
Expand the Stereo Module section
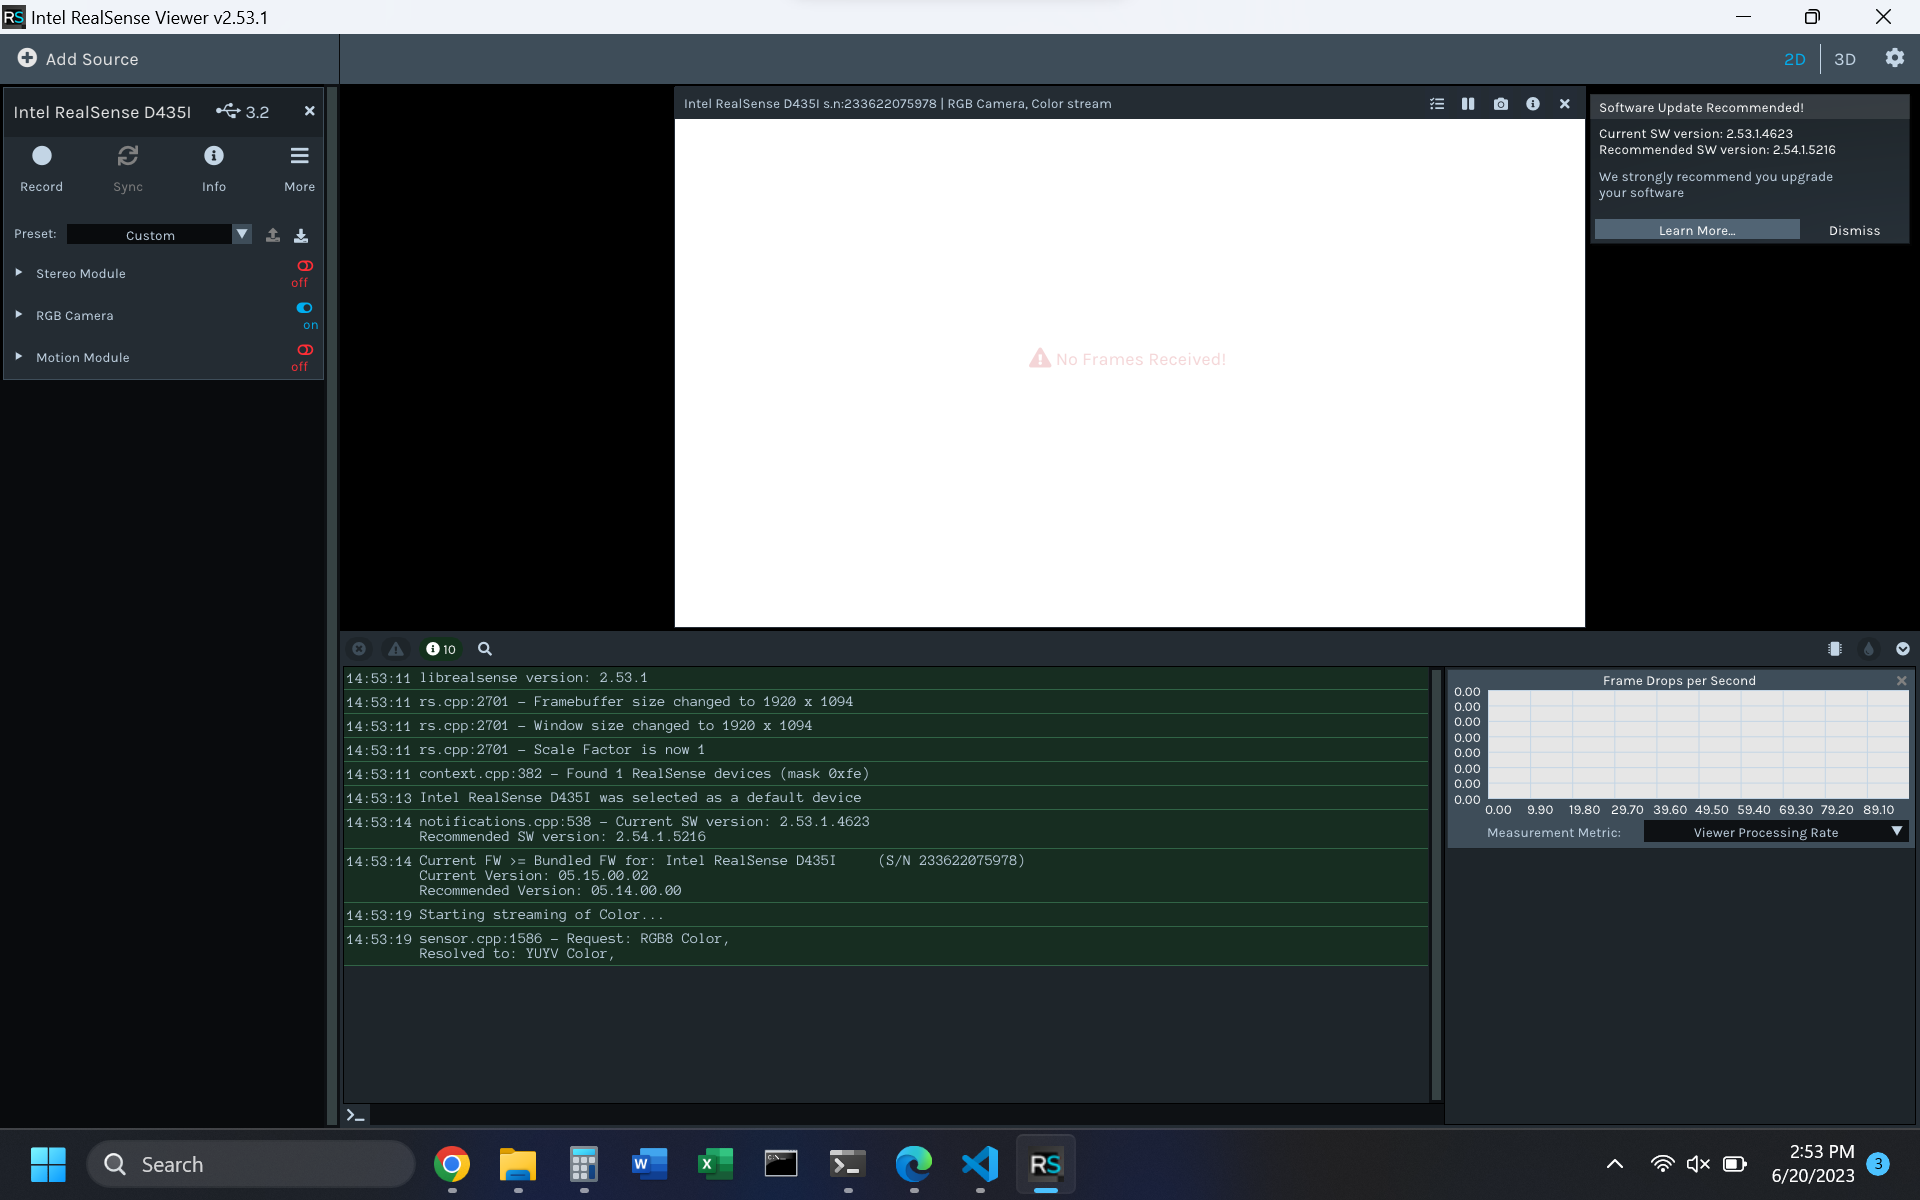(x=17, y=271)
